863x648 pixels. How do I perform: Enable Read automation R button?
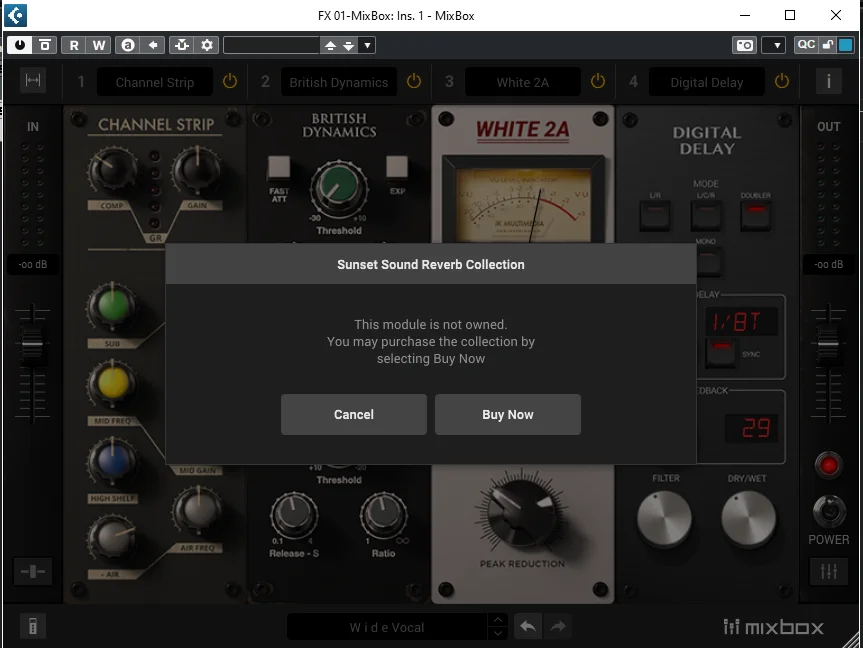pos(74,45)
